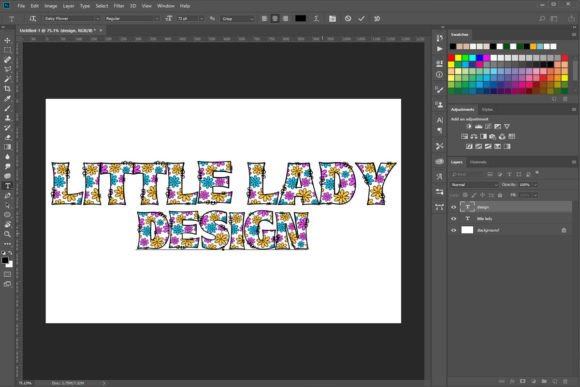Select the Rectangular Marquee tool

tap(7, 50)
